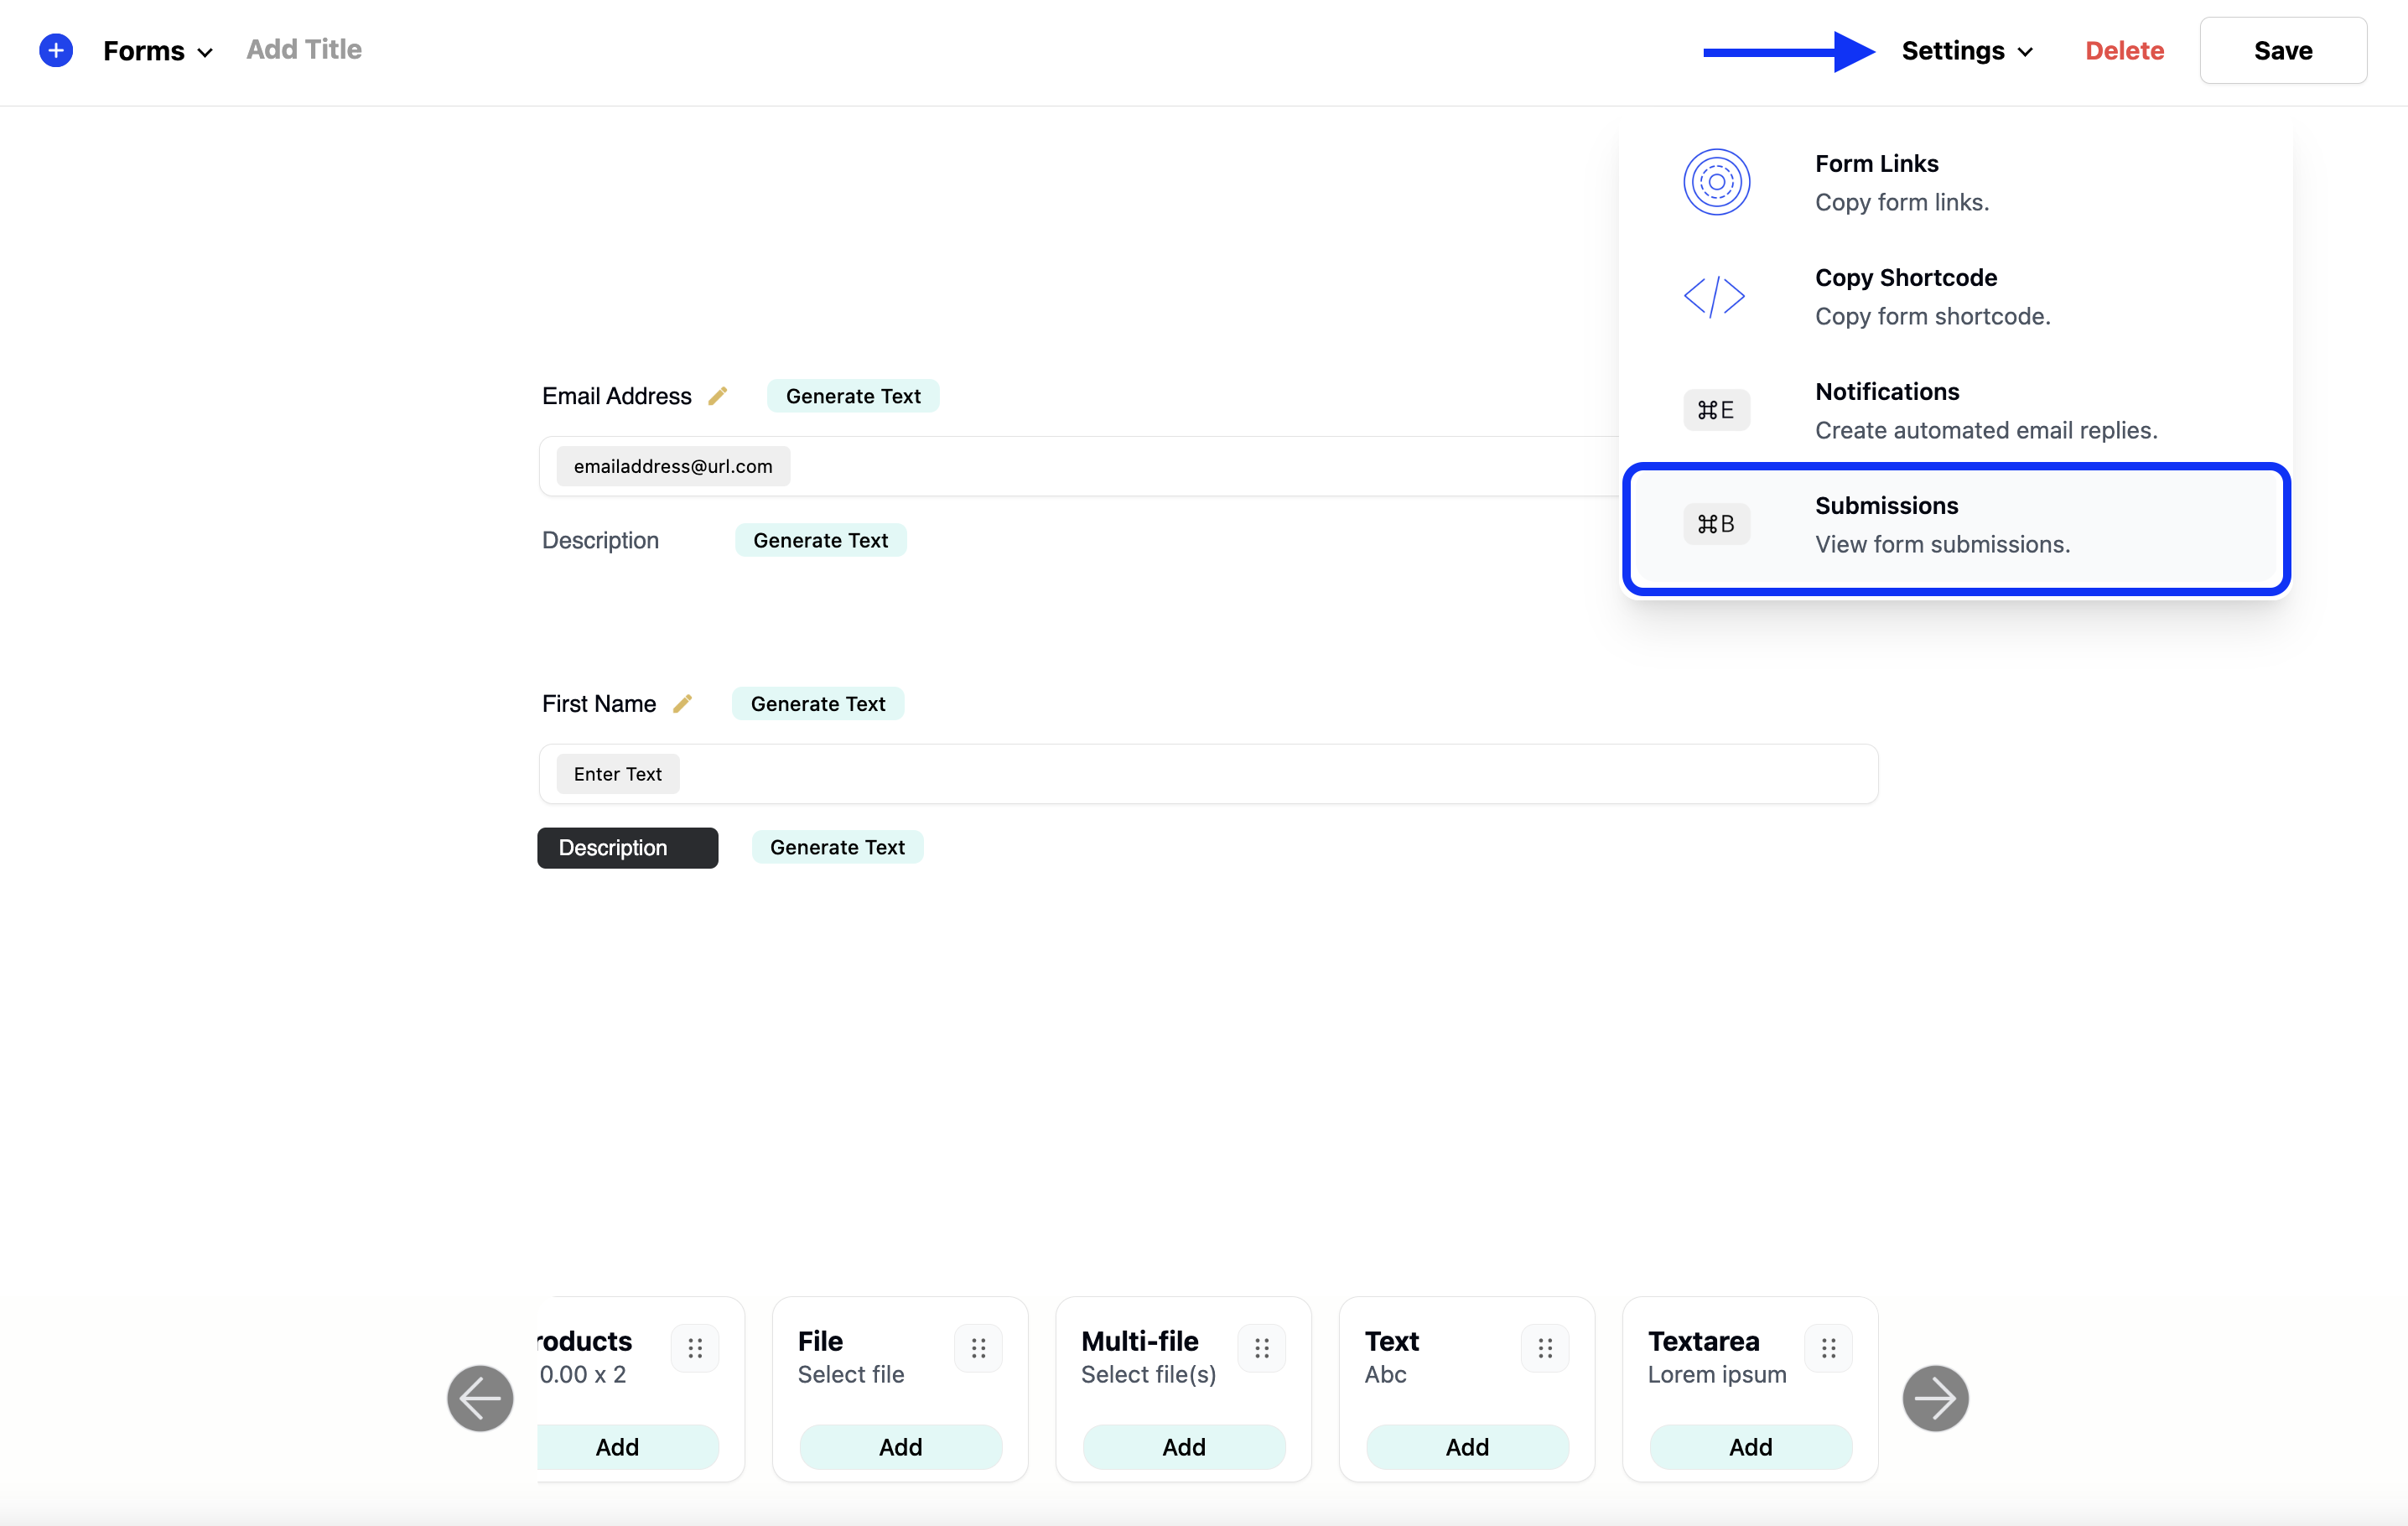The height and width of the screenshot is (1526, 2408).
Task: Click drag handle on Text card
Action: (x=1545, y=1348)
